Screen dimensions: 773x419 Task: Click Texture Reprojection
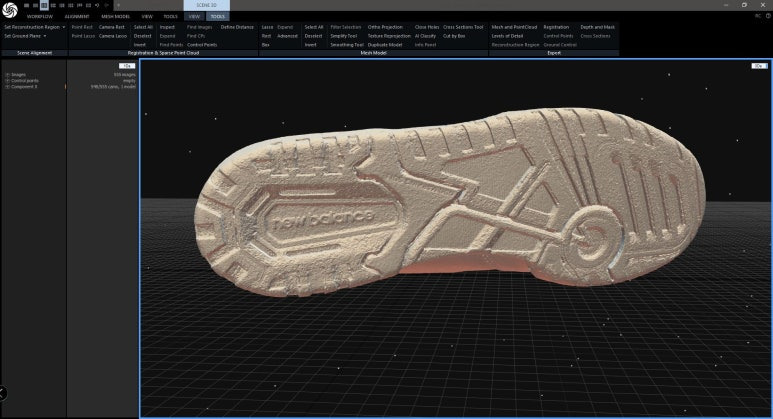click(x=389, y=36)
